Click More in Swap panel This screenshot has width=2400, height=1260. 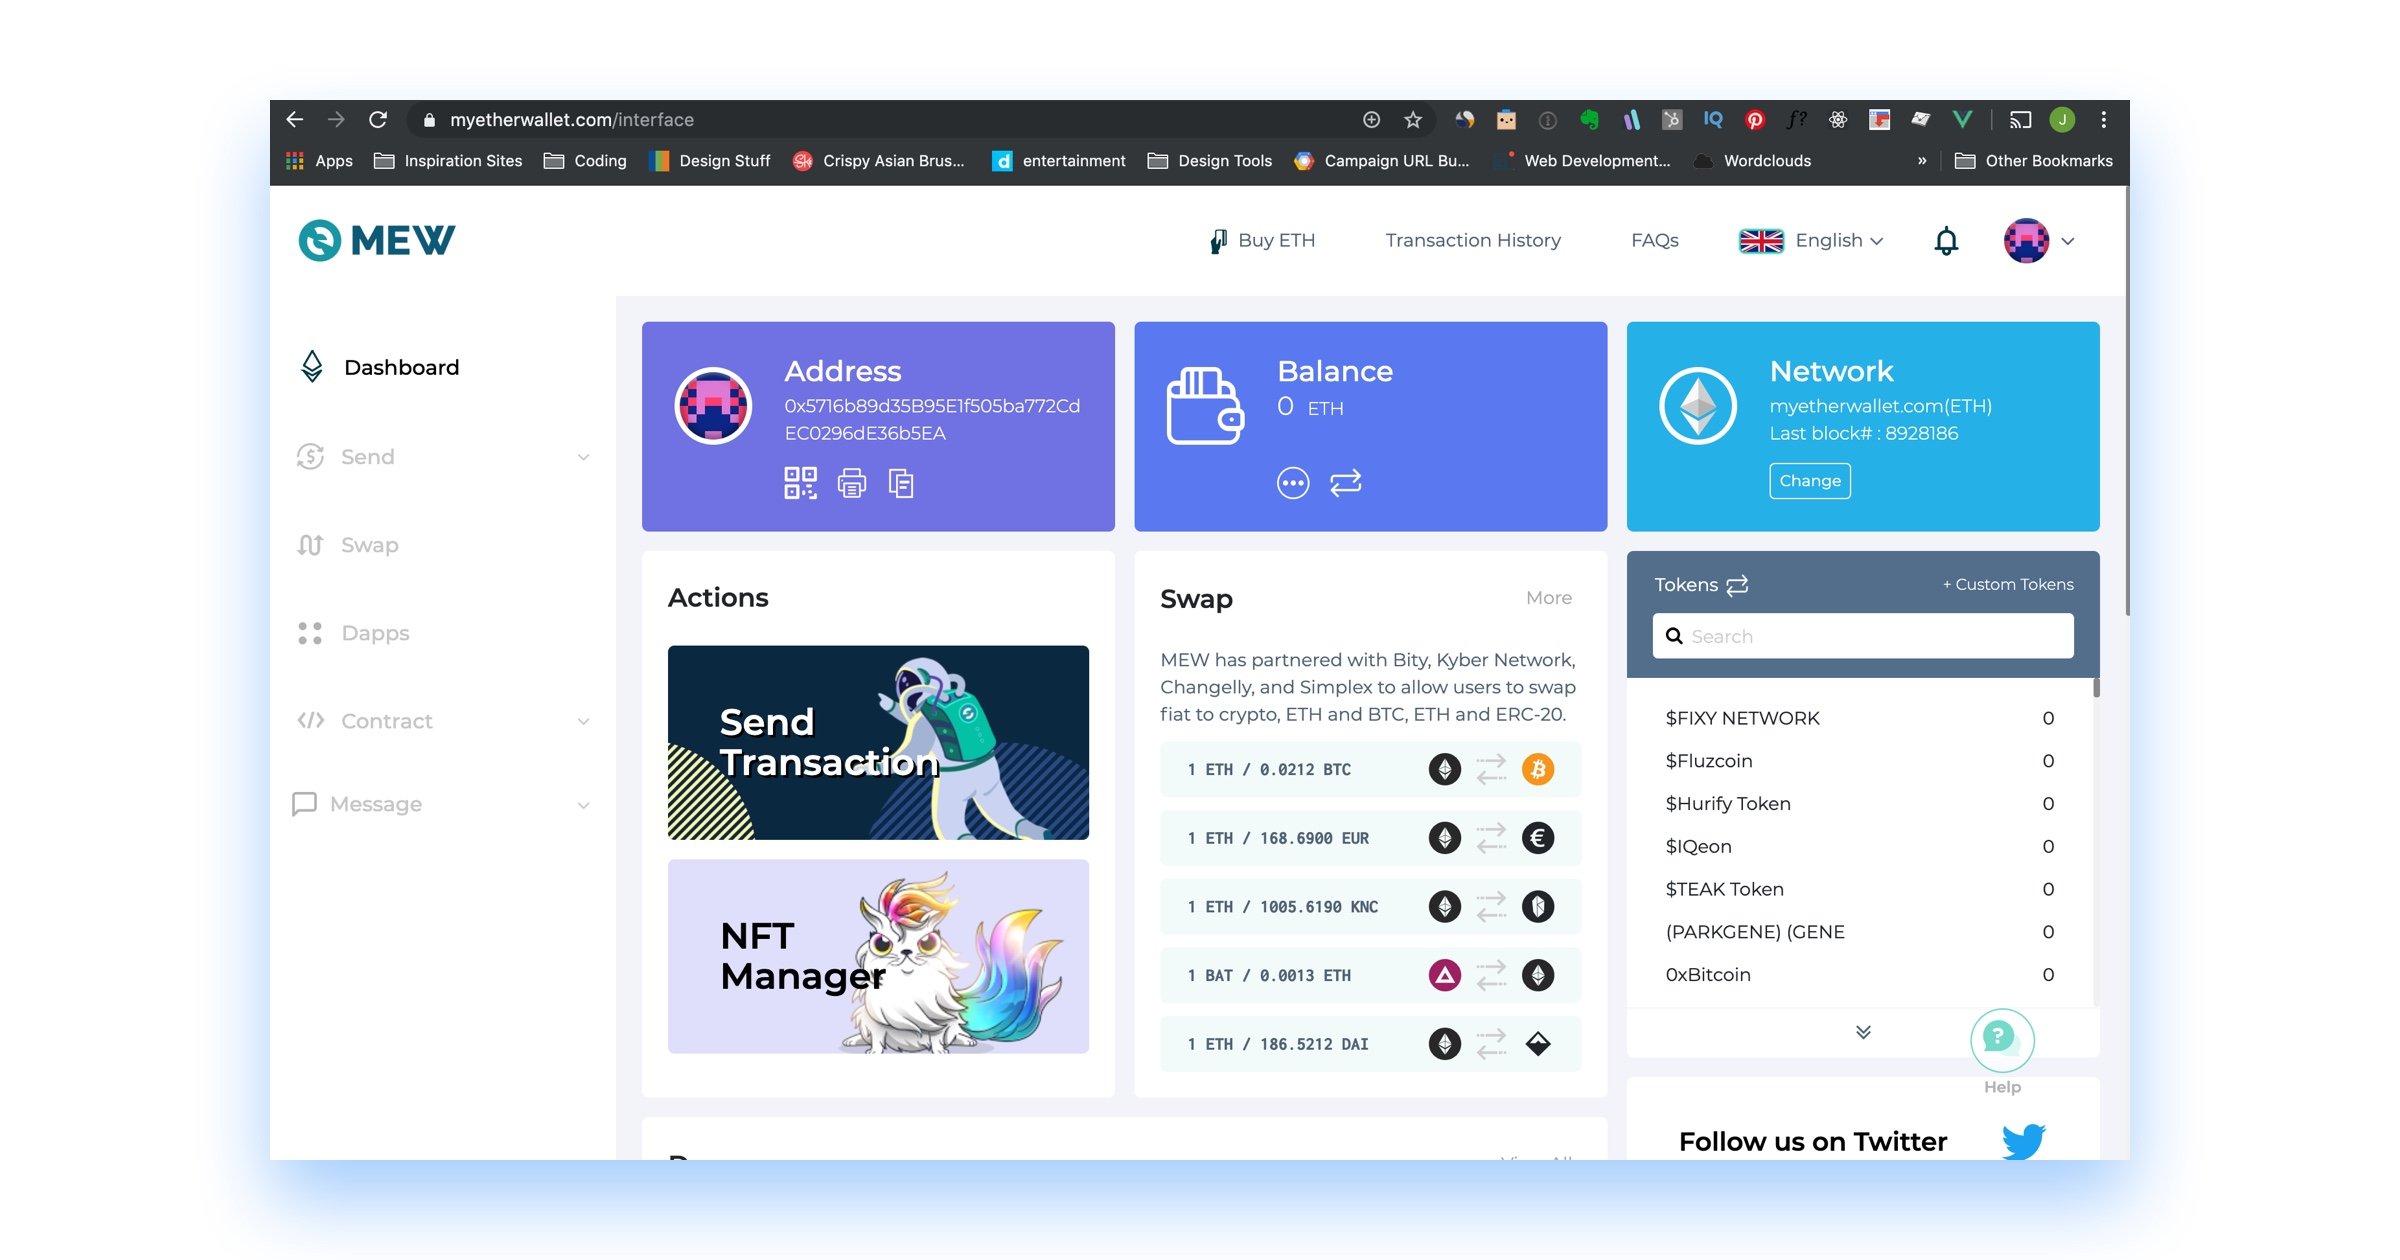coord(1549,598)
